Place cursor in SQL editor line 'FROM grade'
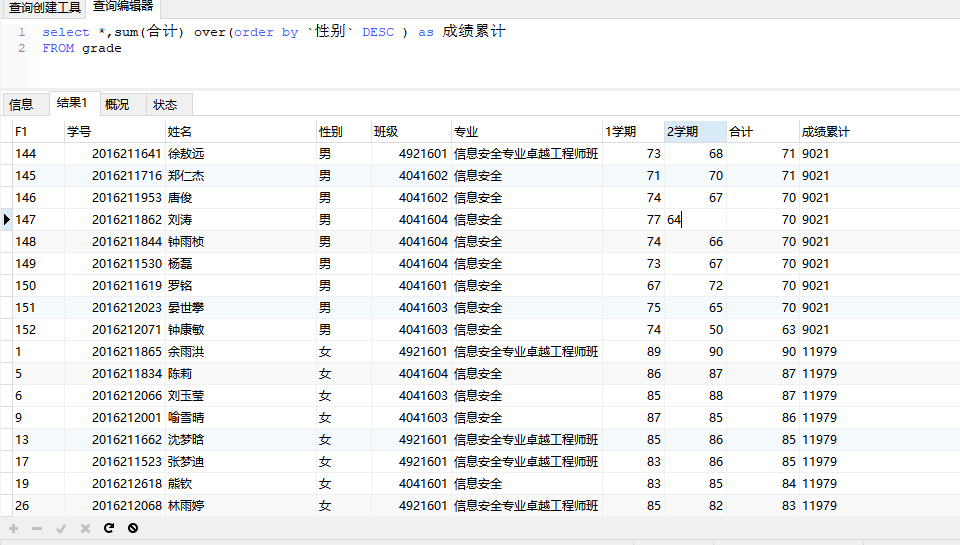The height and width of the screenshot is (545, 960). [81, 48]
